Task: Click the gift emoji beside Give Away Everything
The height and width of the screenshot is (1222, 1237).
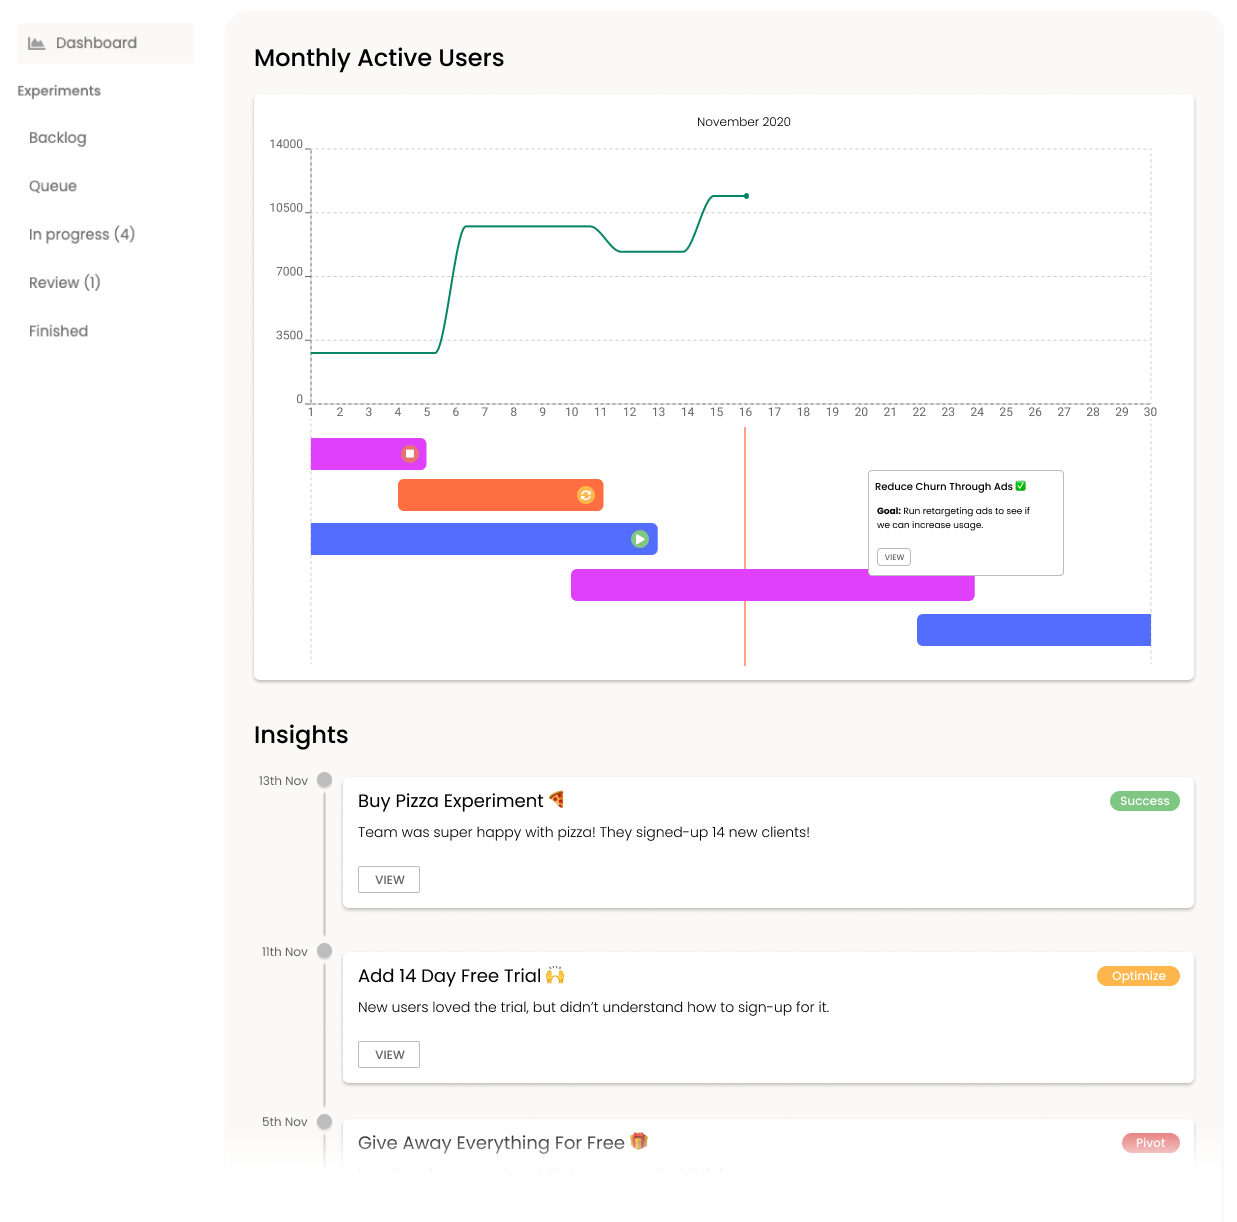Action: (x=639, y=1141)
